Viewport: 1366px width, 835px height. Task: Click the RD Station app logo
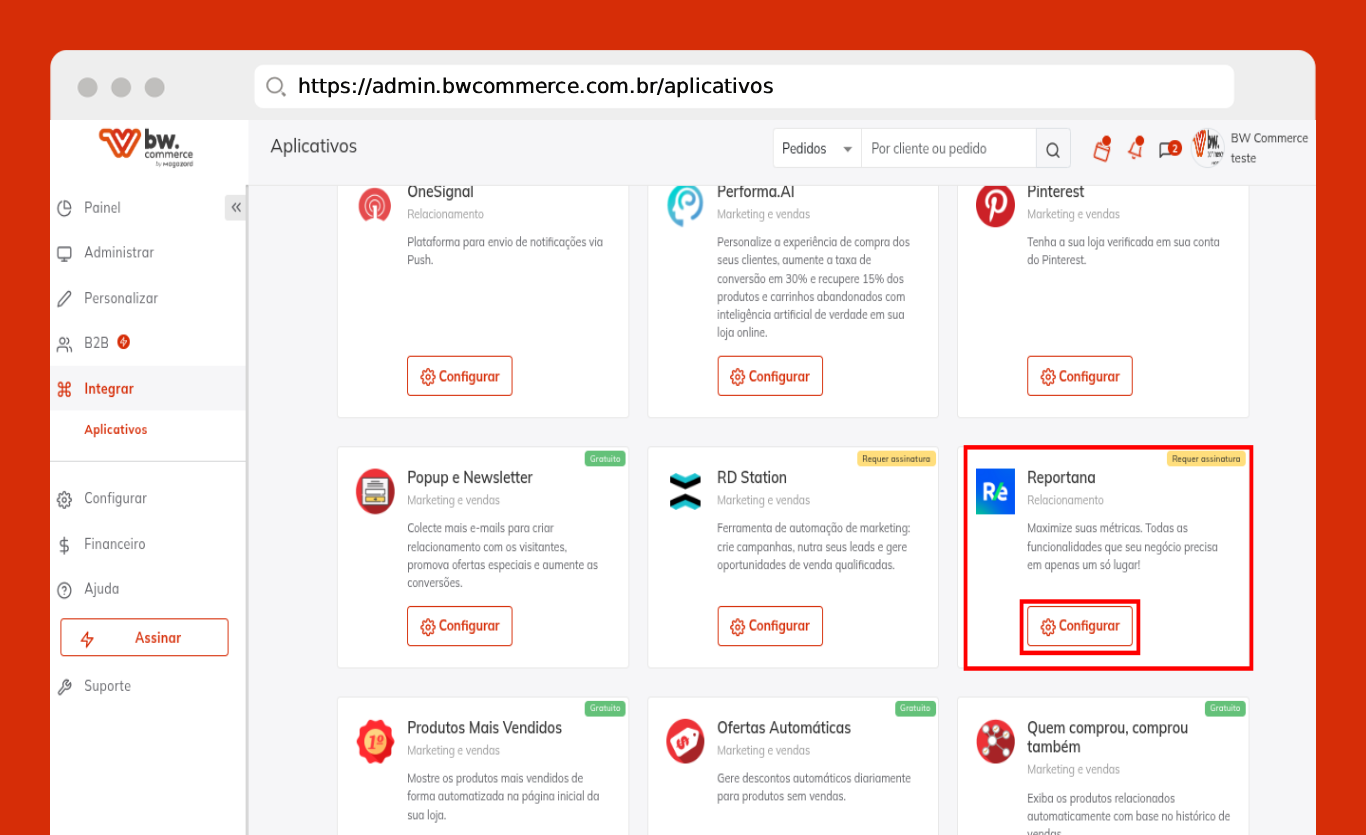tap(685, 491)
